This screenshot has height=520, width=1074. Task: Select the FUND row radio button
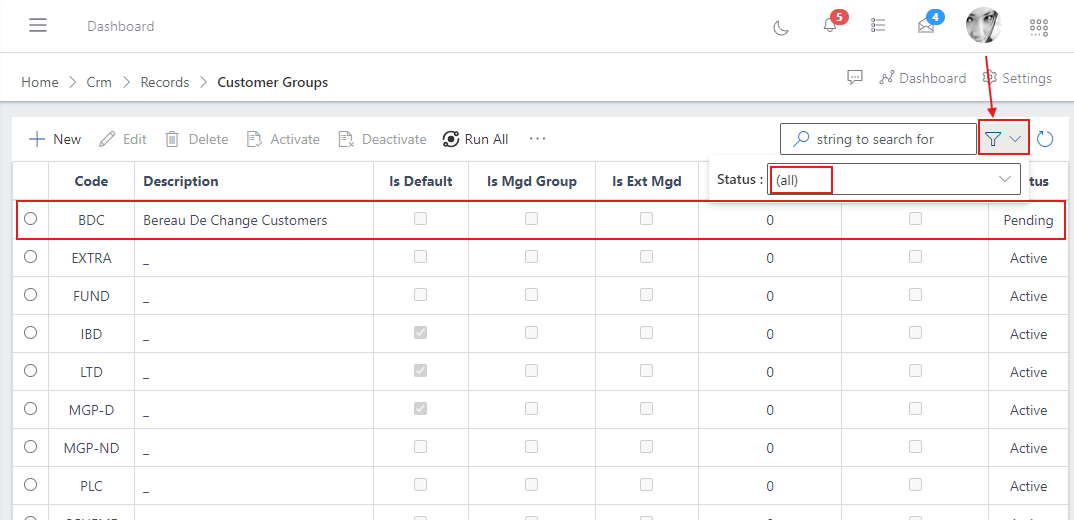click(x=30, y=295)
